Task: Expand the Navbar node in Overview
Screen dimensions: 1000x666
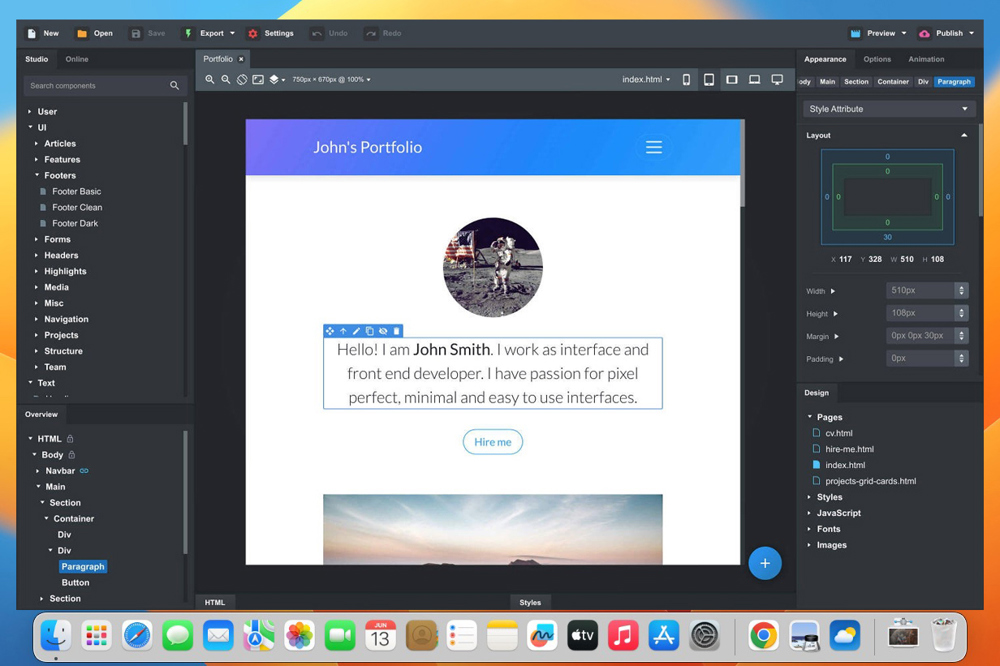Action: (x=38, y=471)
